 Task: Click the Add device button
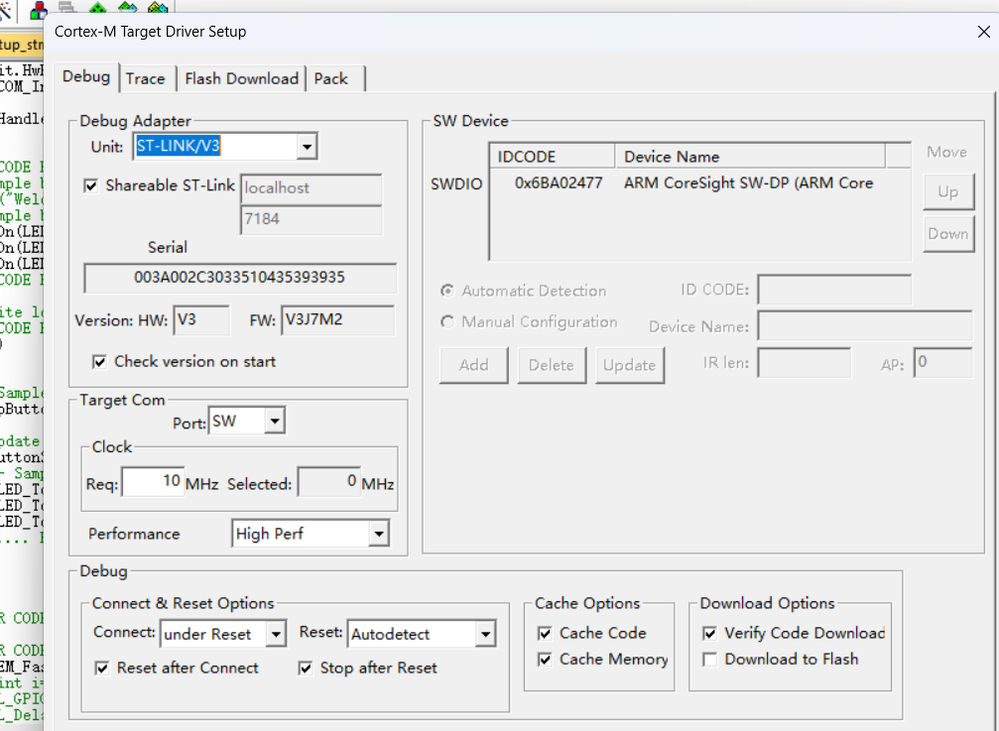pos(473,365)
